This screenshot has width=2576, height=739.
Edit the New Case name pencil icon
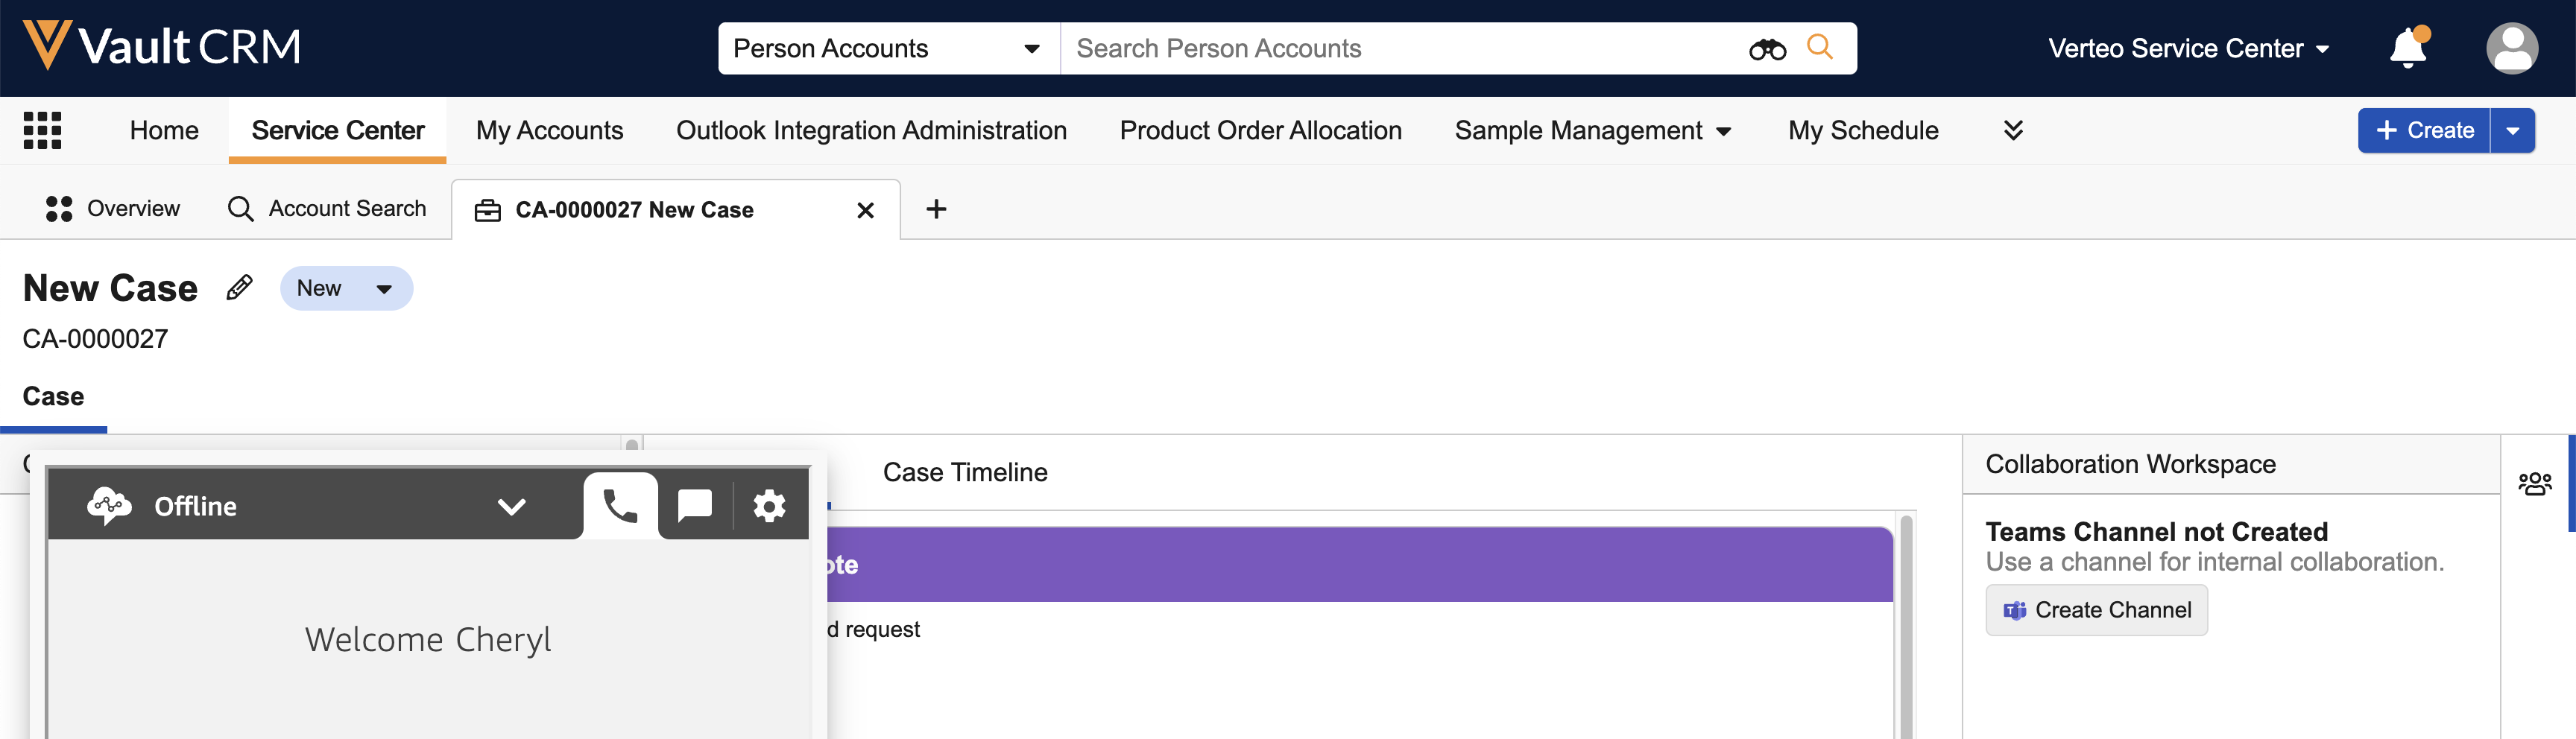239,288
